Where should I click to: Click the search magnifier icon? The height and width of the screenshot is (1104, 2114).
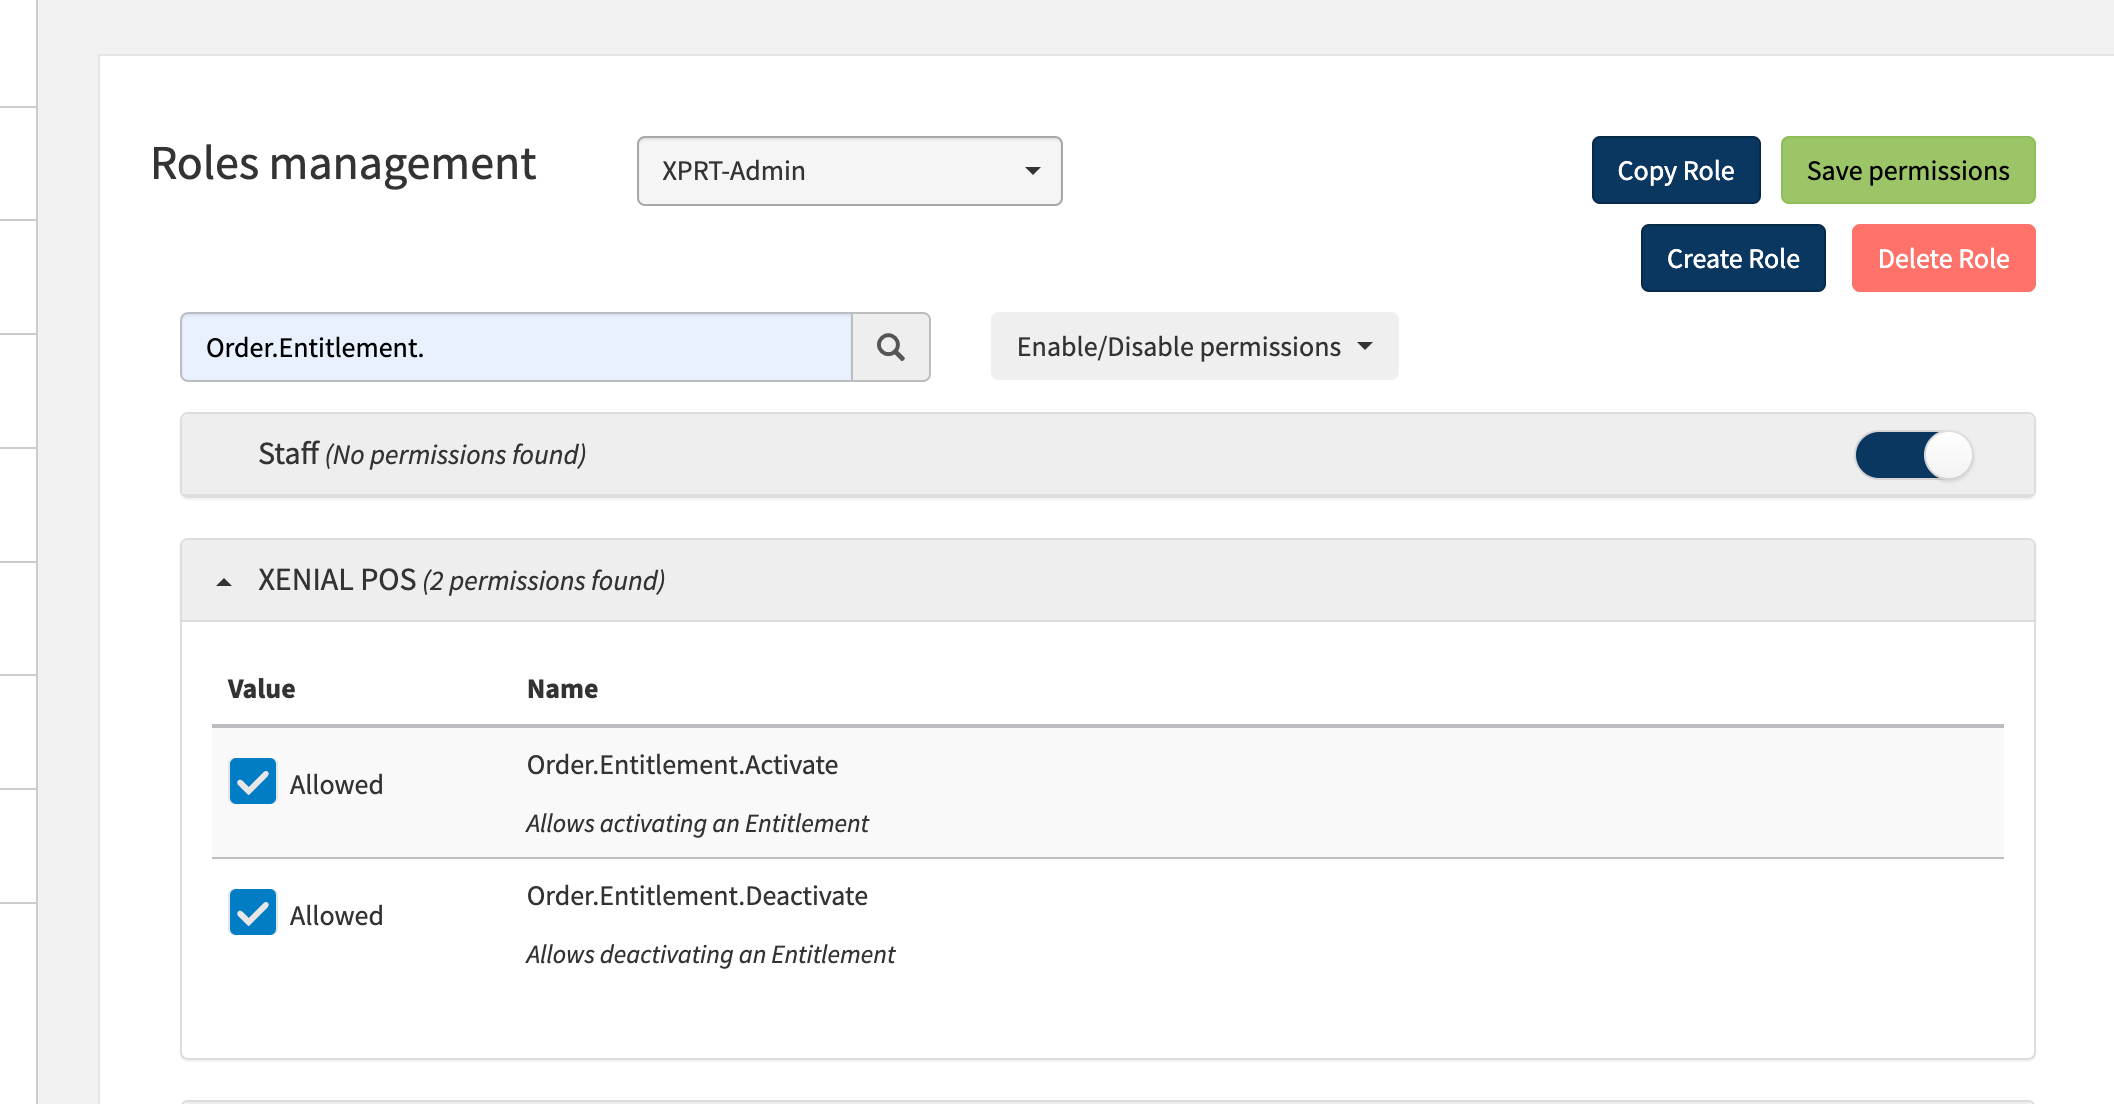[x=891, y=347]
